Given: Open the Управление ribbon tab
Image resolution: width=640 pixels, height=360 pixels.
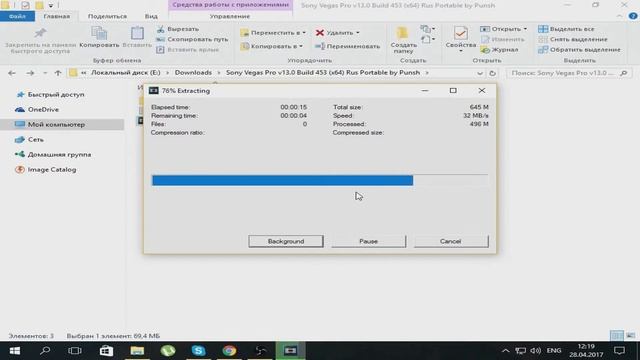Looking at the screenshot, I should pyautogui.click(x=230, y=16).
